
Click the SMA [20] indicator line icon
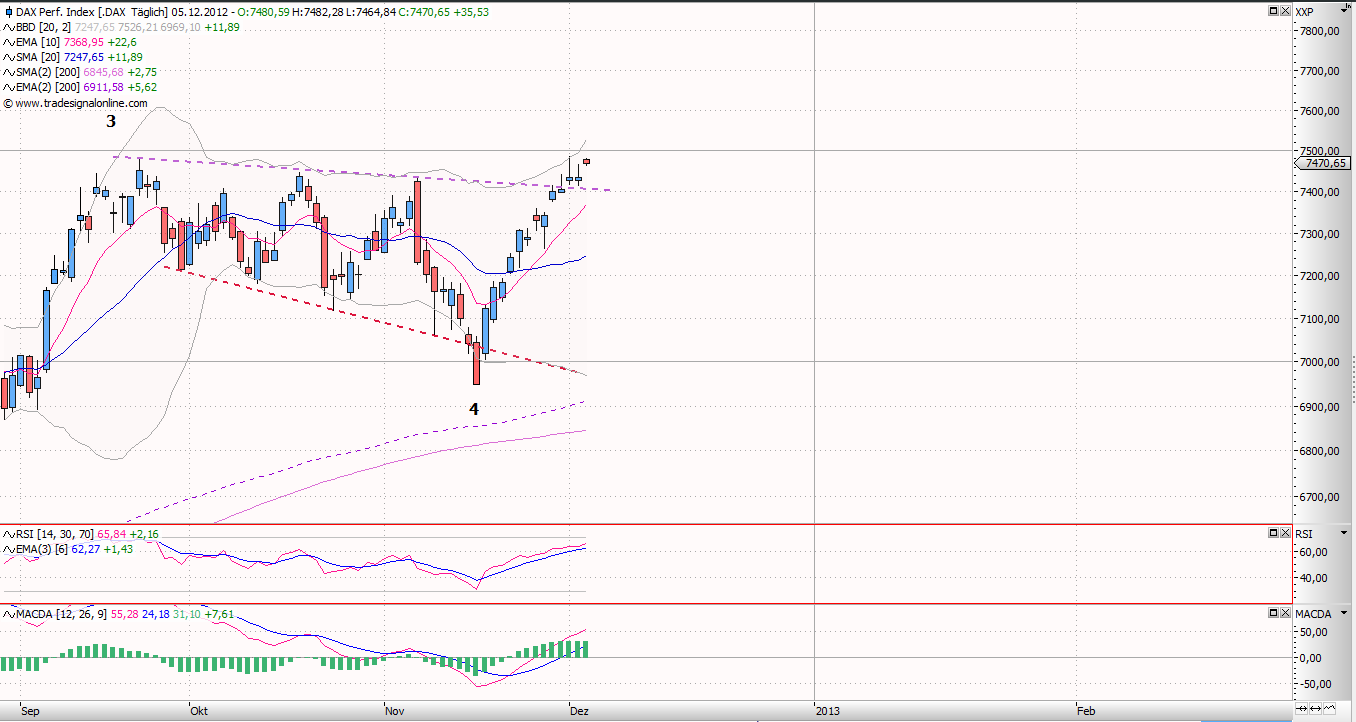[9, 57]
